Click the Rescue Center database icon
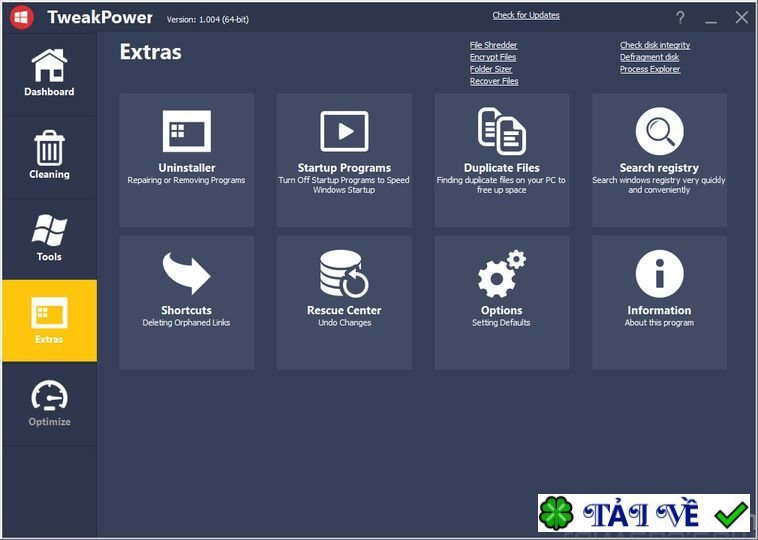 point(344,274)
